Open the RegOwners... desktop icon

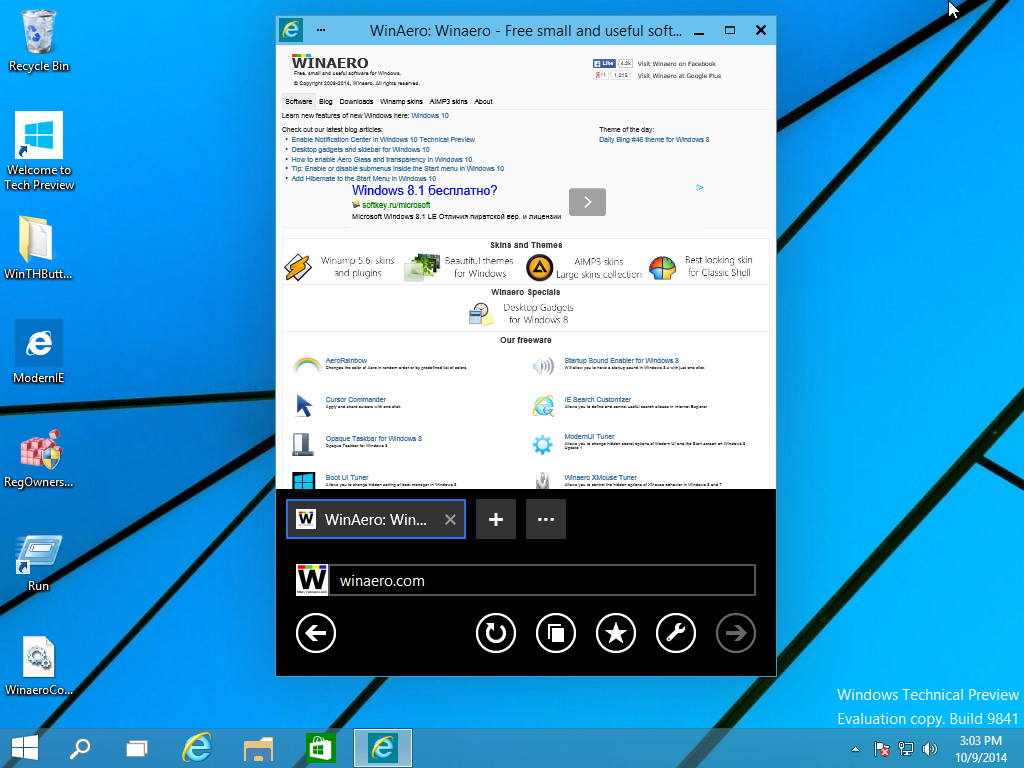(39, 458)
